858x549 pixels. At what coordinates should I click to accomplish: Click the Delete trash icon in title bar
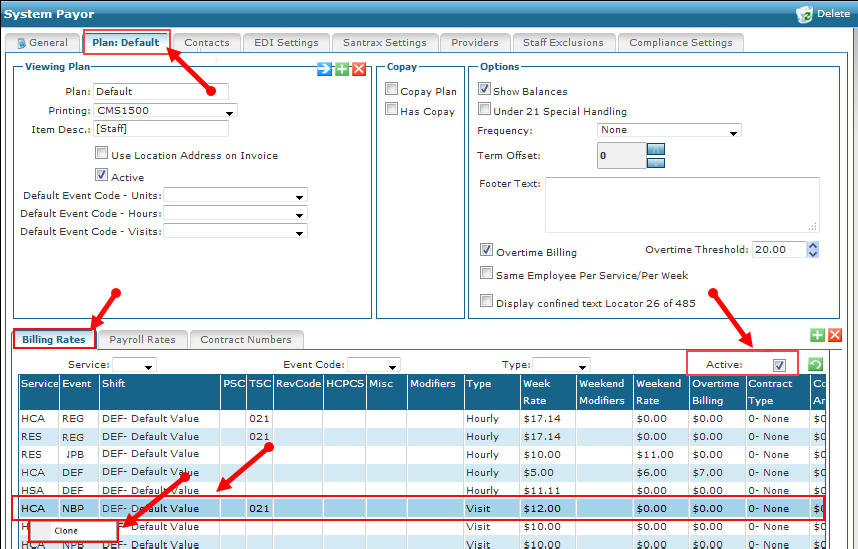point(804,14)
